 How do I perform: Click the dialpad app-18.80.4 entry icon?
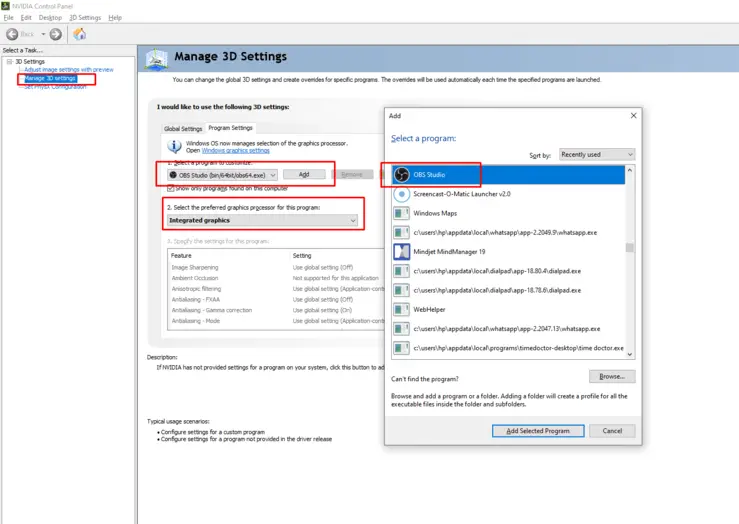[402, 271]
